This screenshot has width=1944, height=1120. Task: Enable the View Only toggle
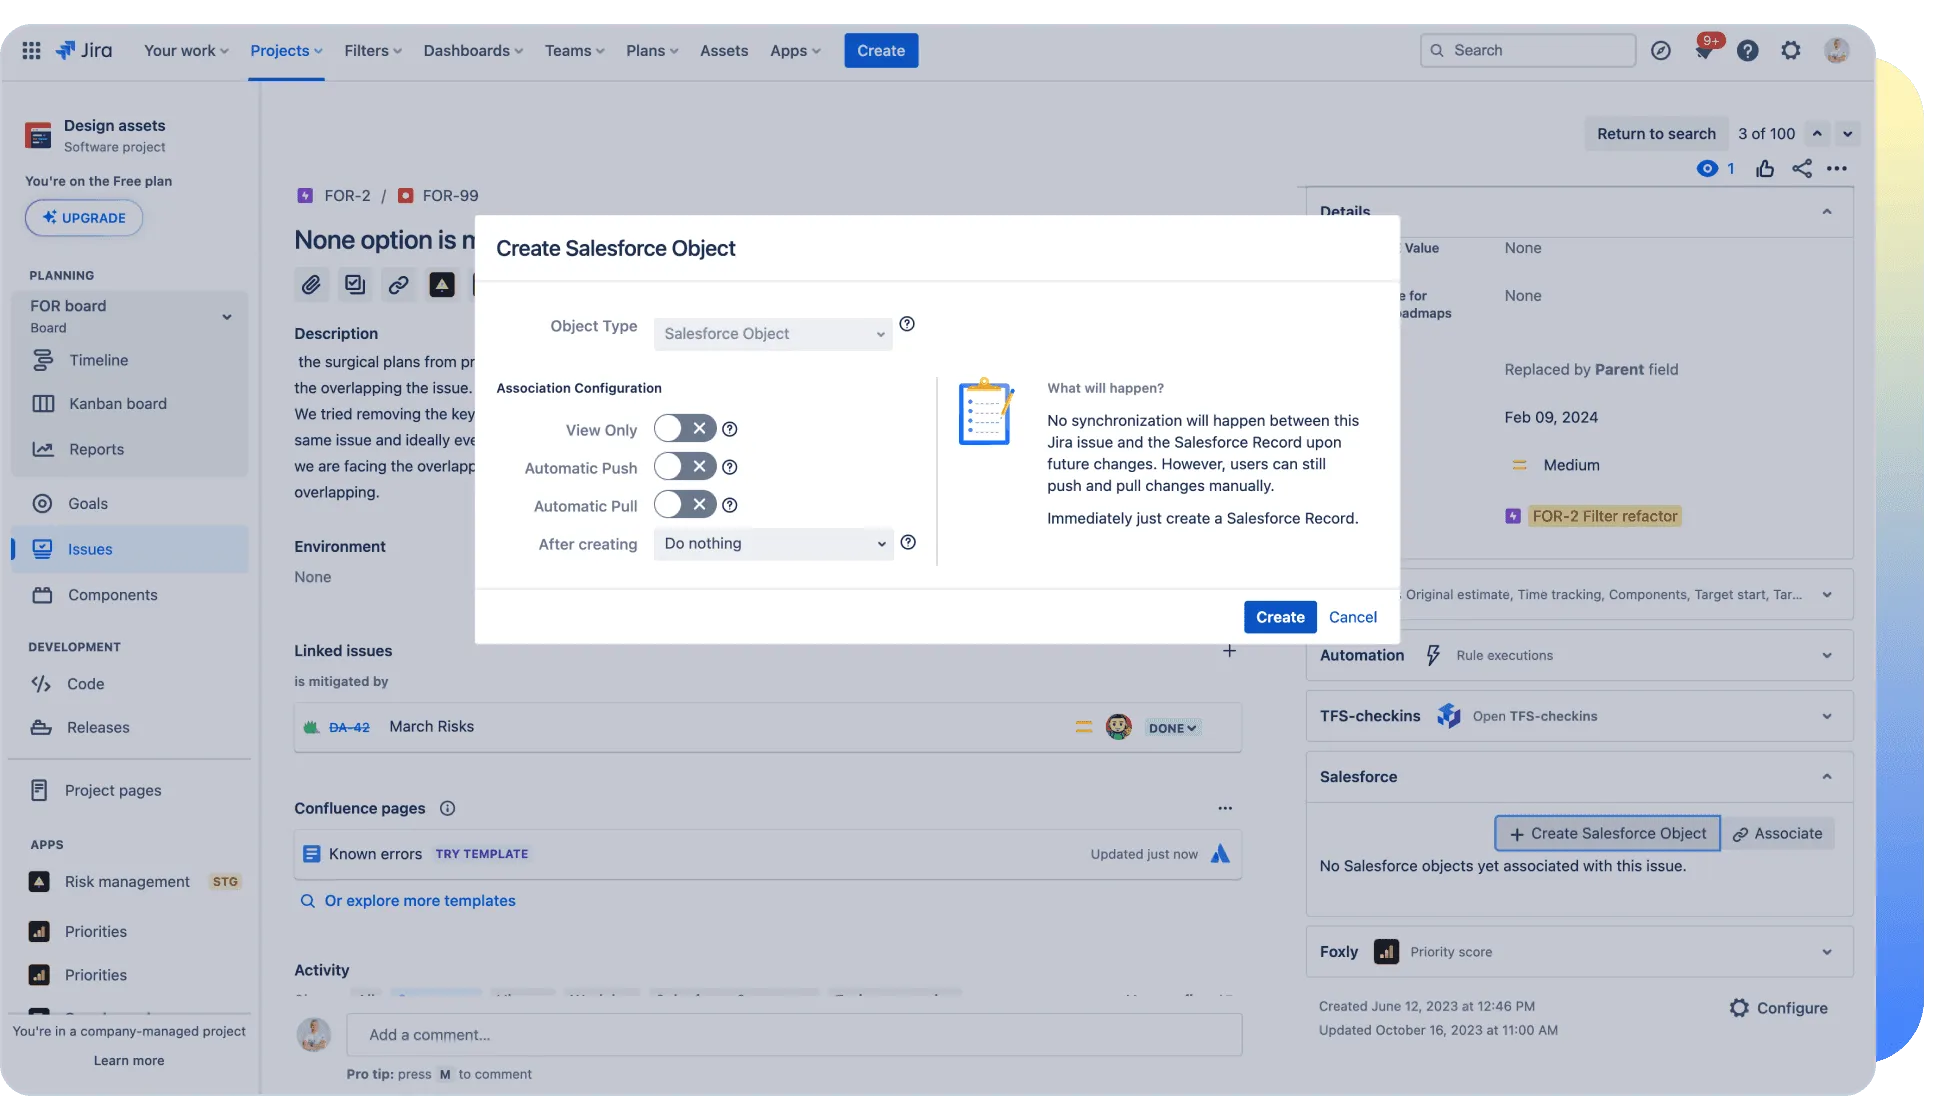pos(685,429)
